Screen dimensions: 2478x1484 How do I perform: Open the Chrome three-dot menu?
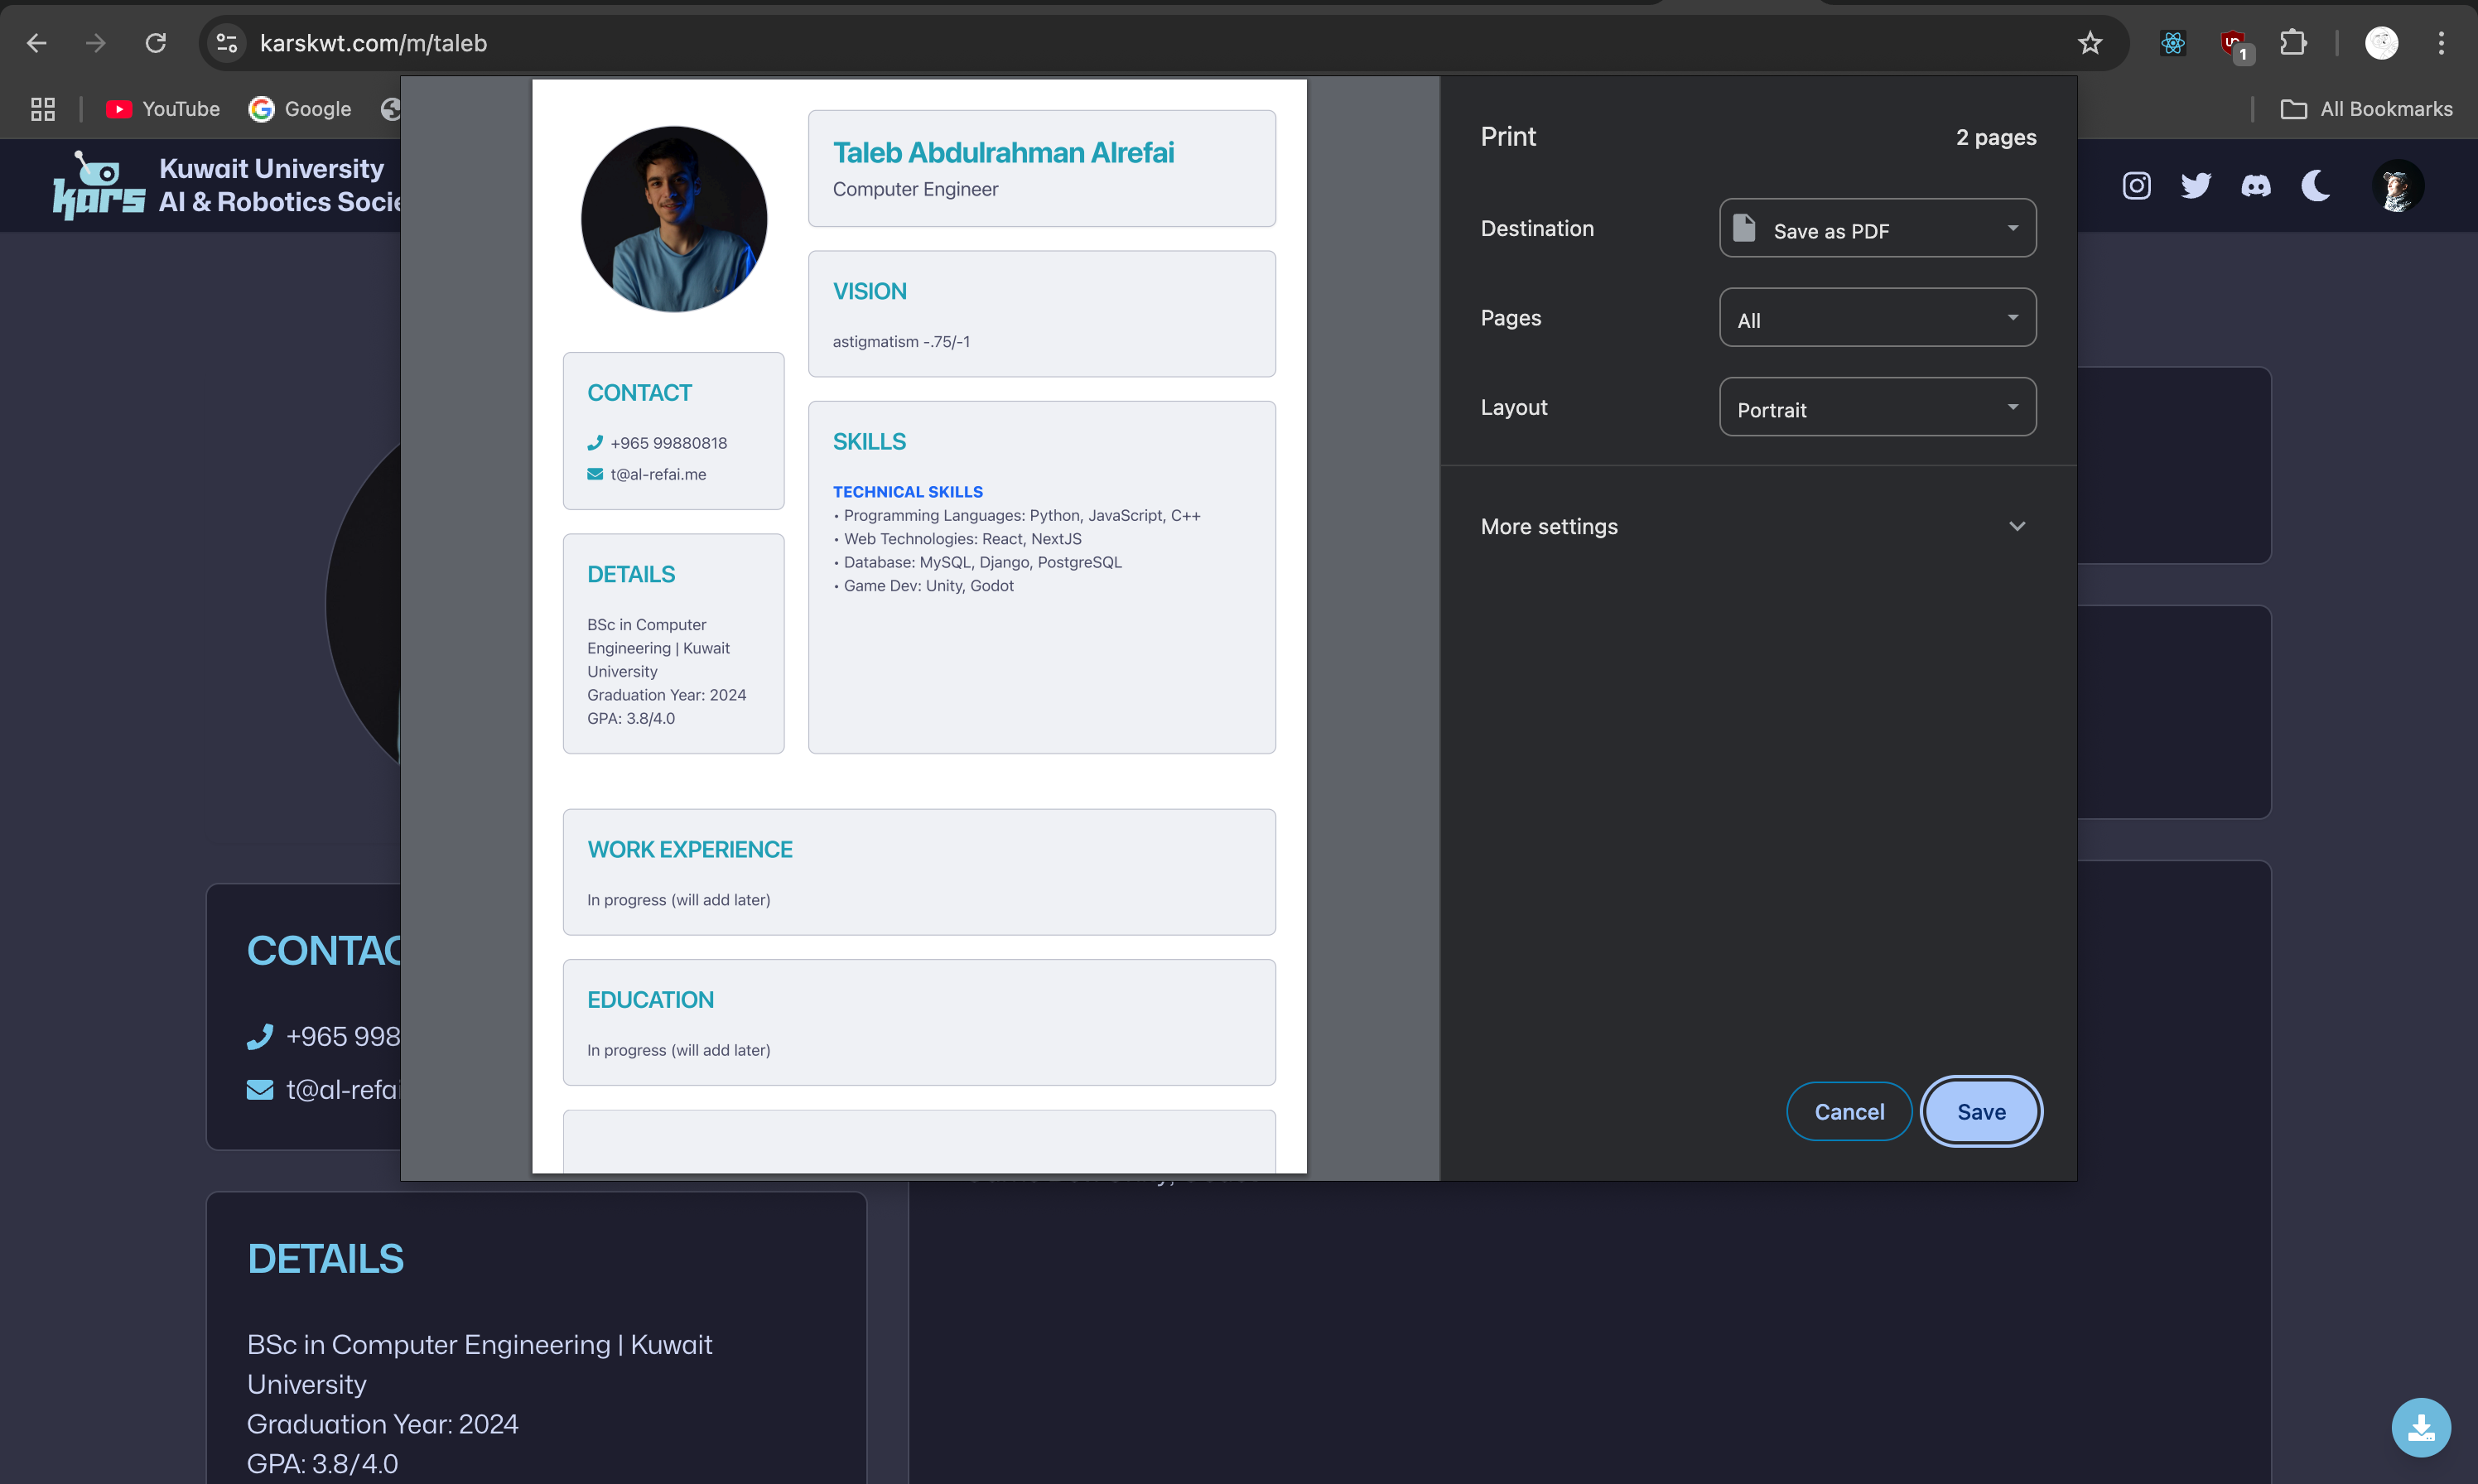pyautogui.click(x=2441, y=43)
